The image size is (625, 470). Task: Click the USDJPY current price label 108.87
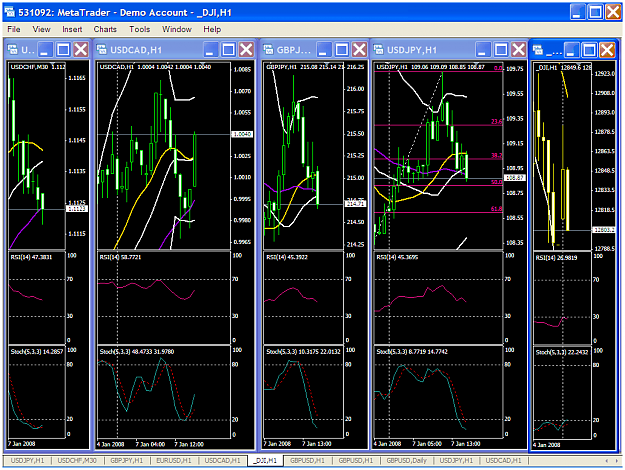[x=515, y=178]
